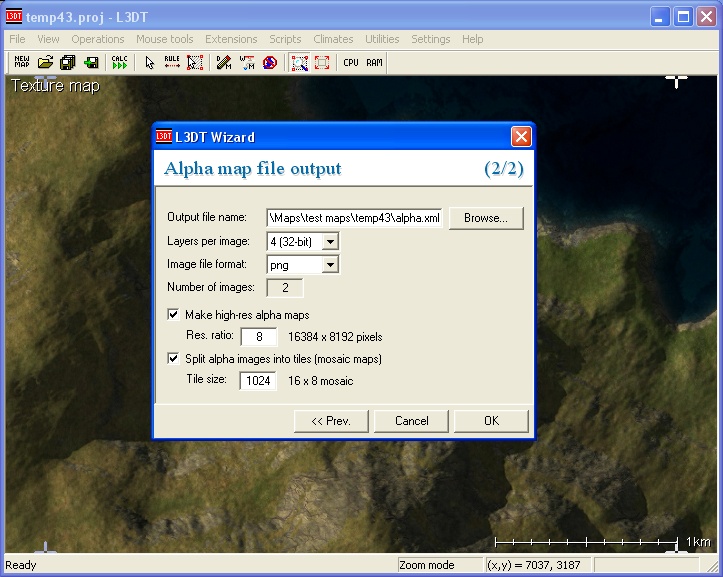Uncheck Make high-res alpha maps
723x577 pixels.
tap(174, 315)
